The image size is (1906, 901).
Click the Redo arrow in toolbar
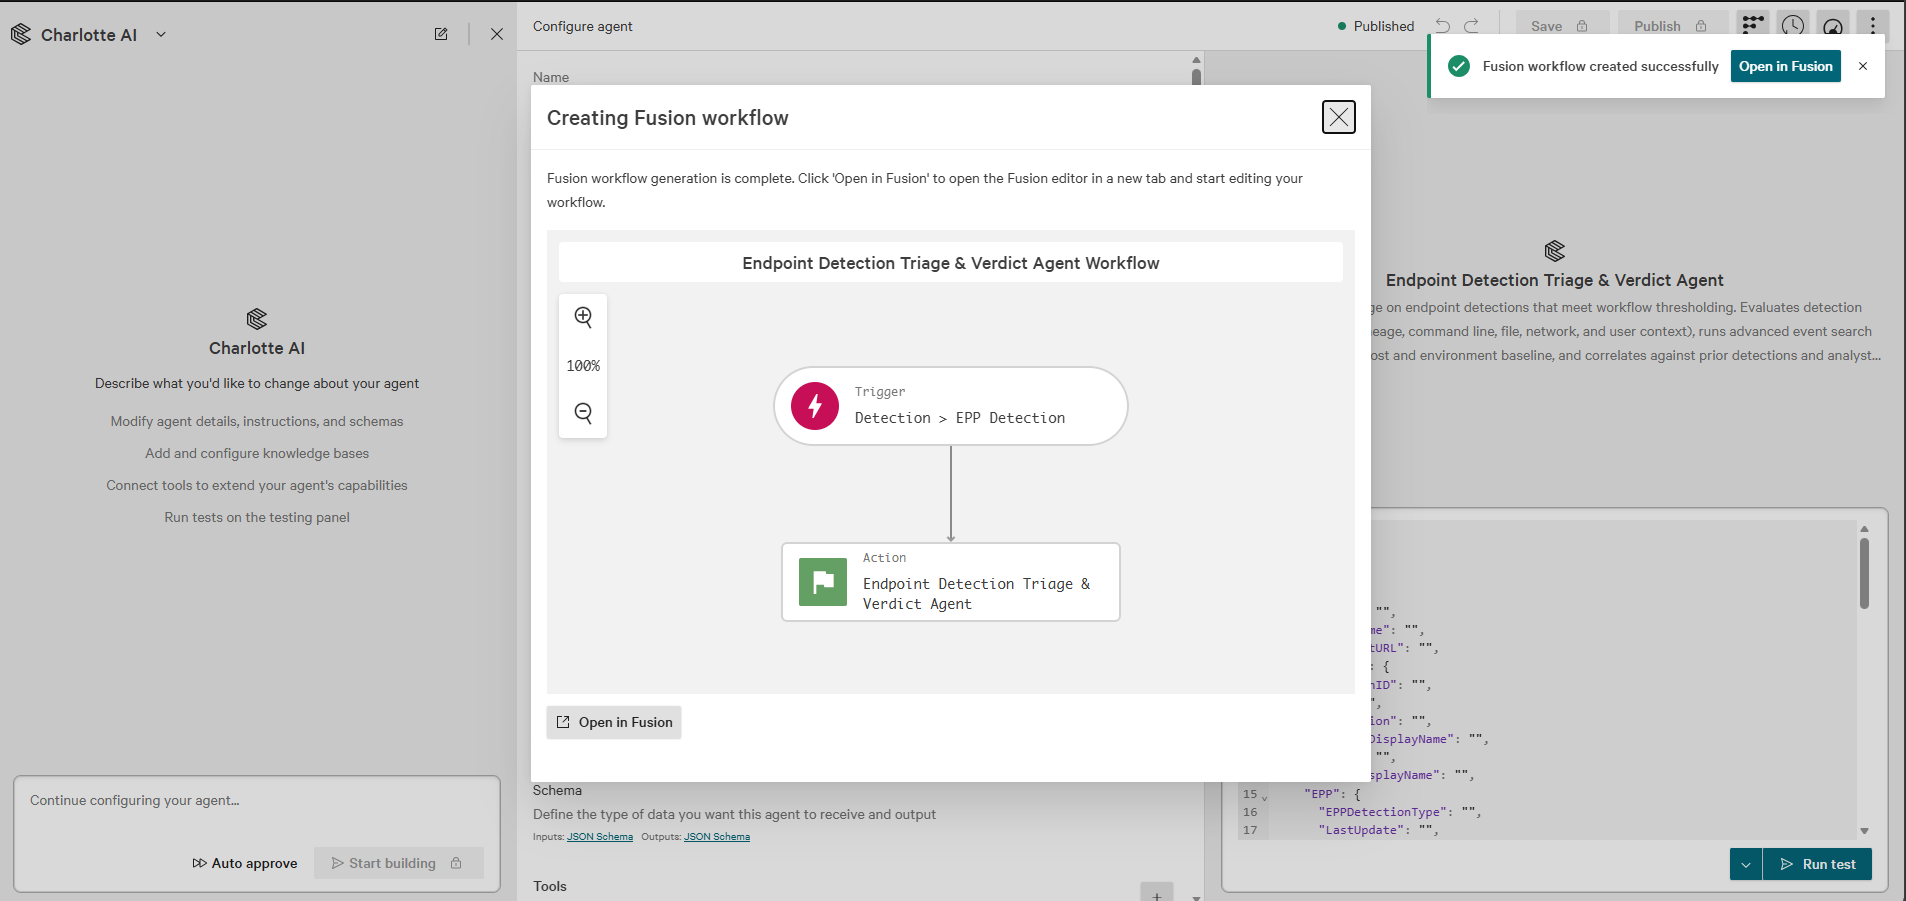click(1472, 26)
